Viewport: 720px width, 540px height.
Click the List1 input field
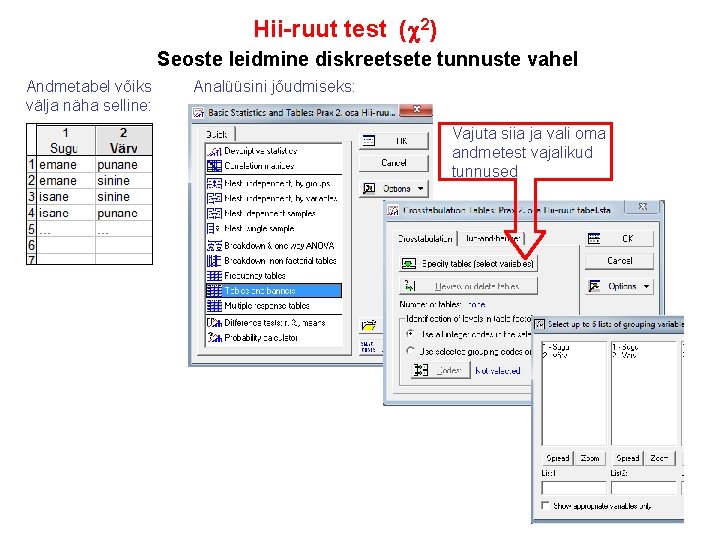[574, 488]
